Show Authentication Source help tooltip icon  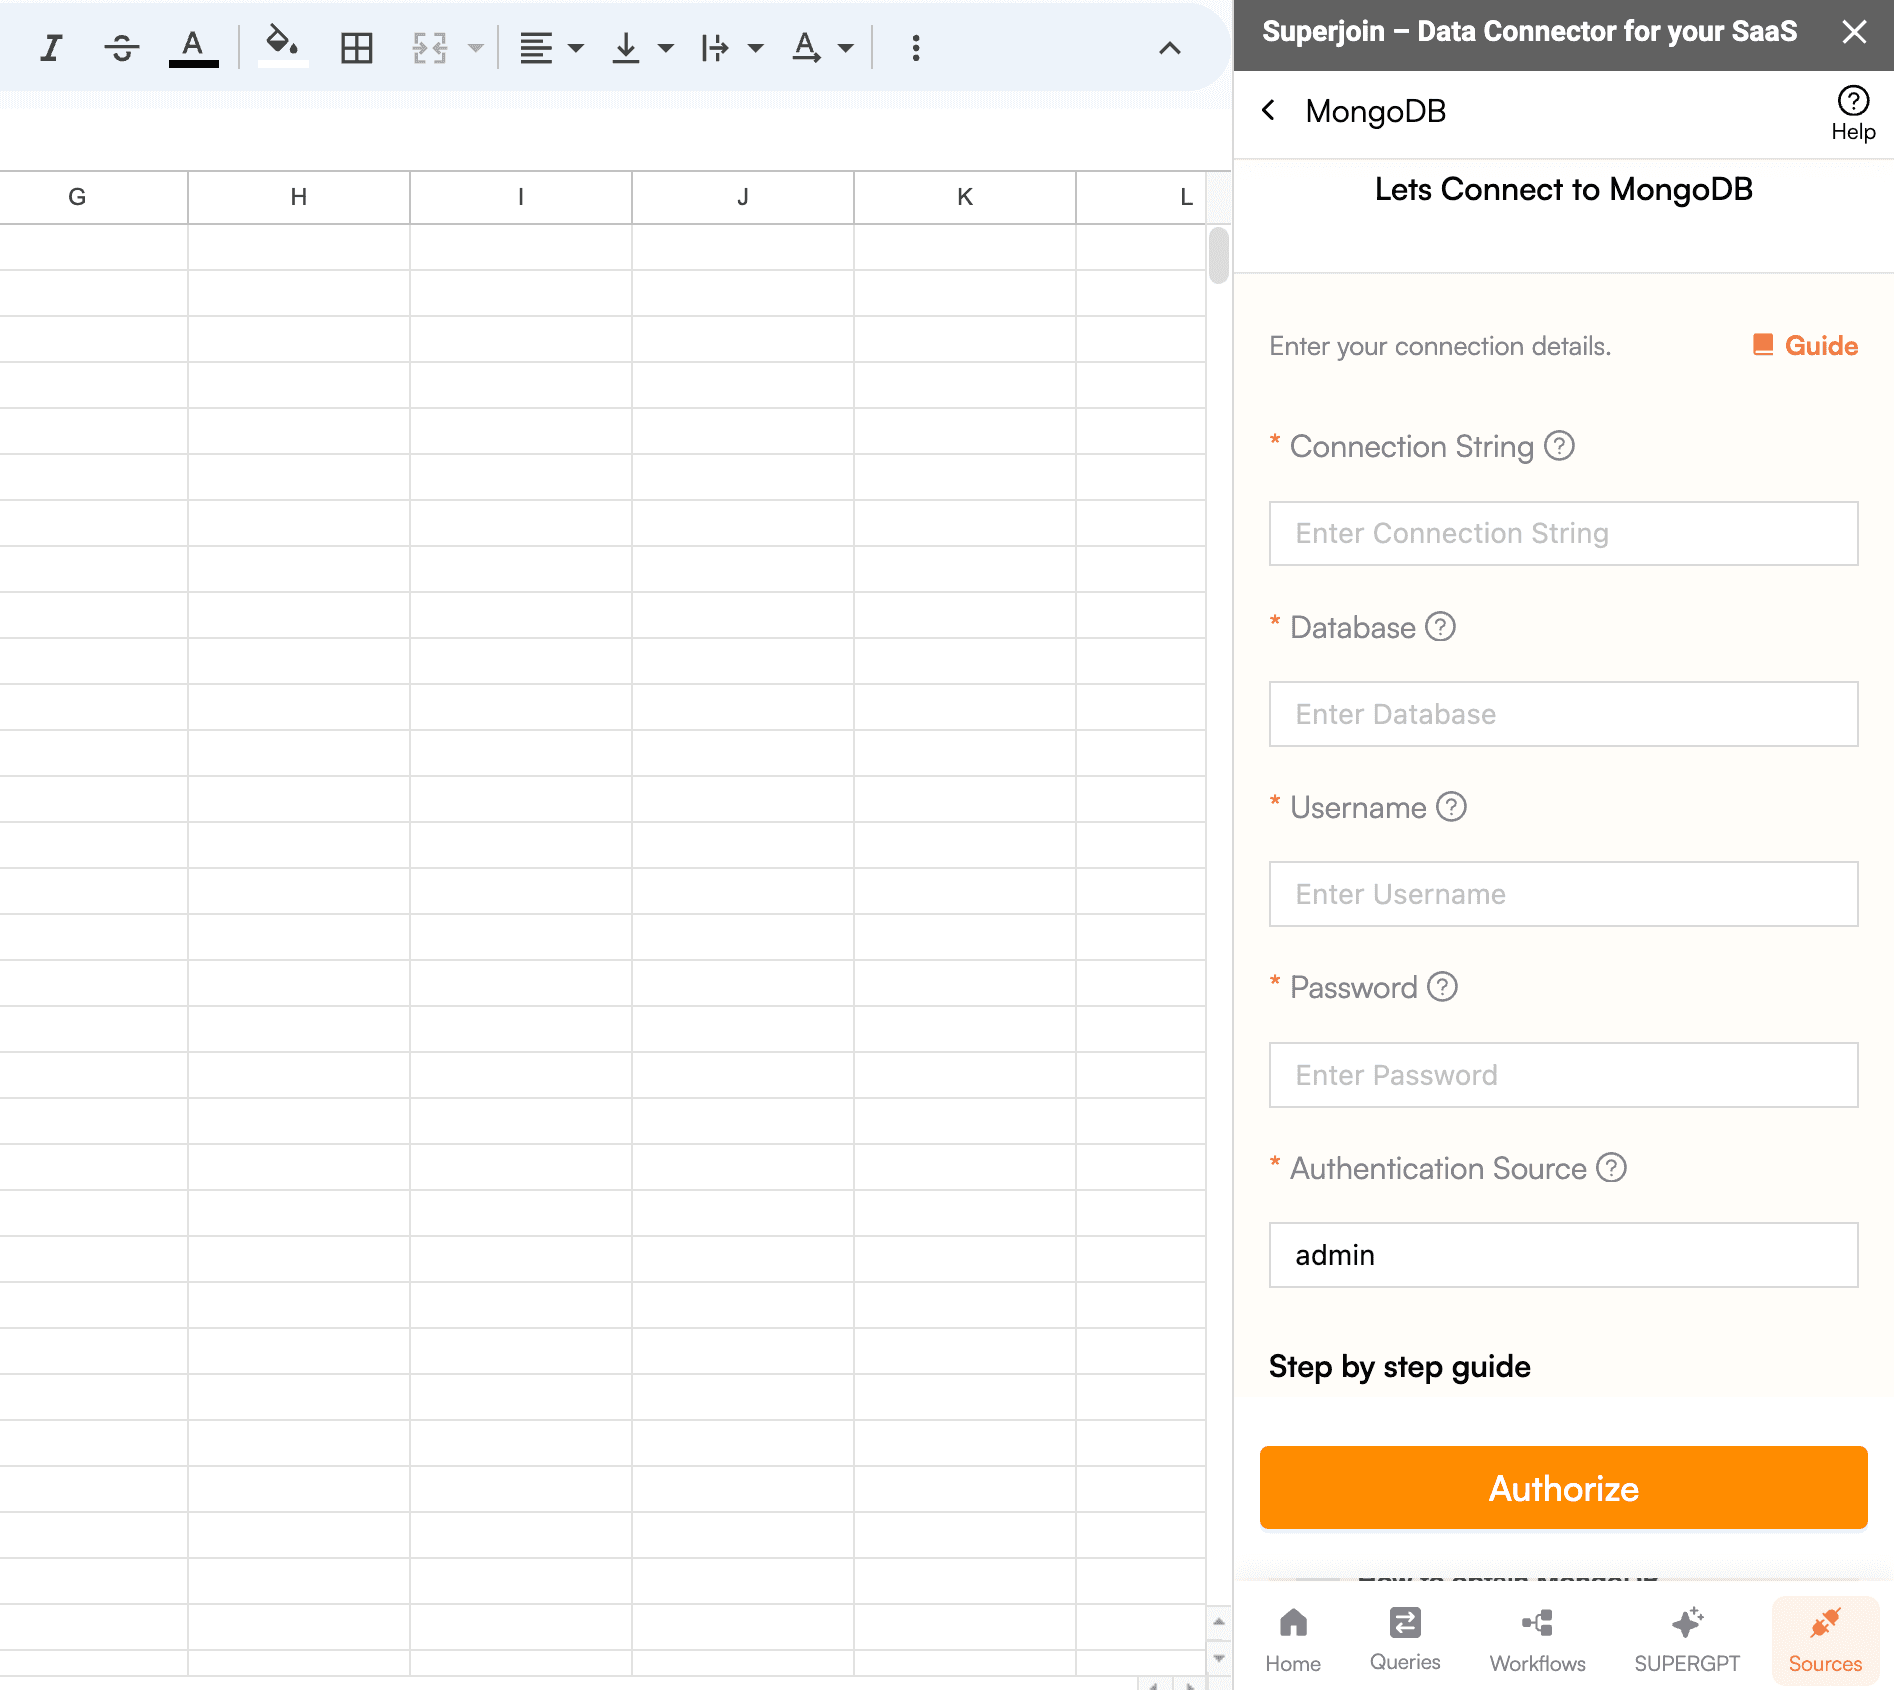pos(1611,1167)
